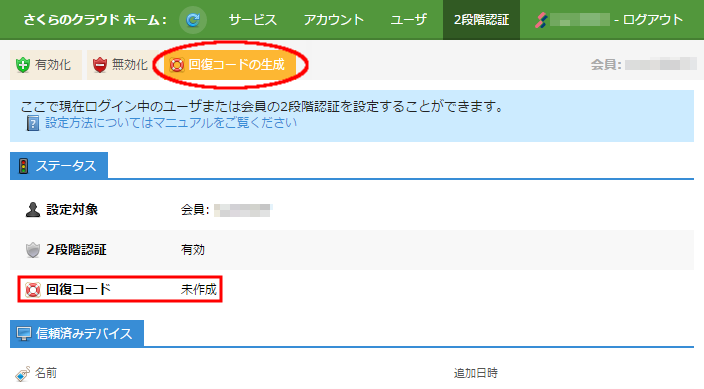Click the gray shield icon beside 2段階認証 status

click(33, 250)
